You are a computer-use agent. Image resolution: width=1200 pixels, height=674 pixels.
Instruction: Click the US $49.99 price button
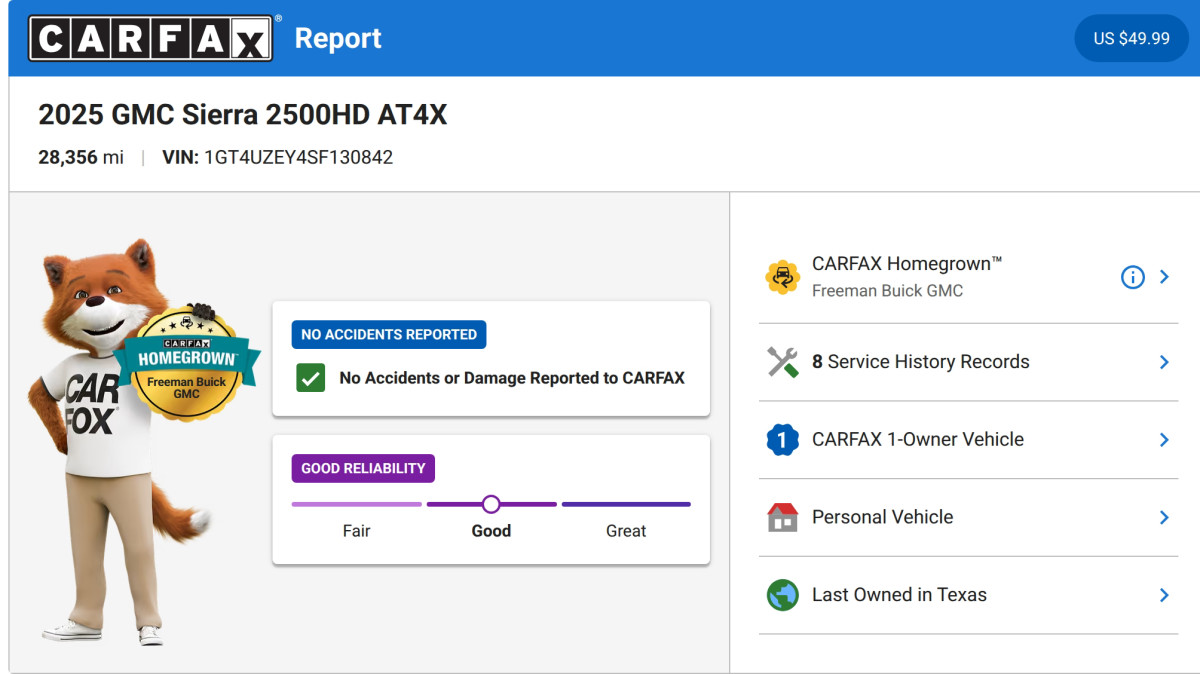[x=1131, y=38]
